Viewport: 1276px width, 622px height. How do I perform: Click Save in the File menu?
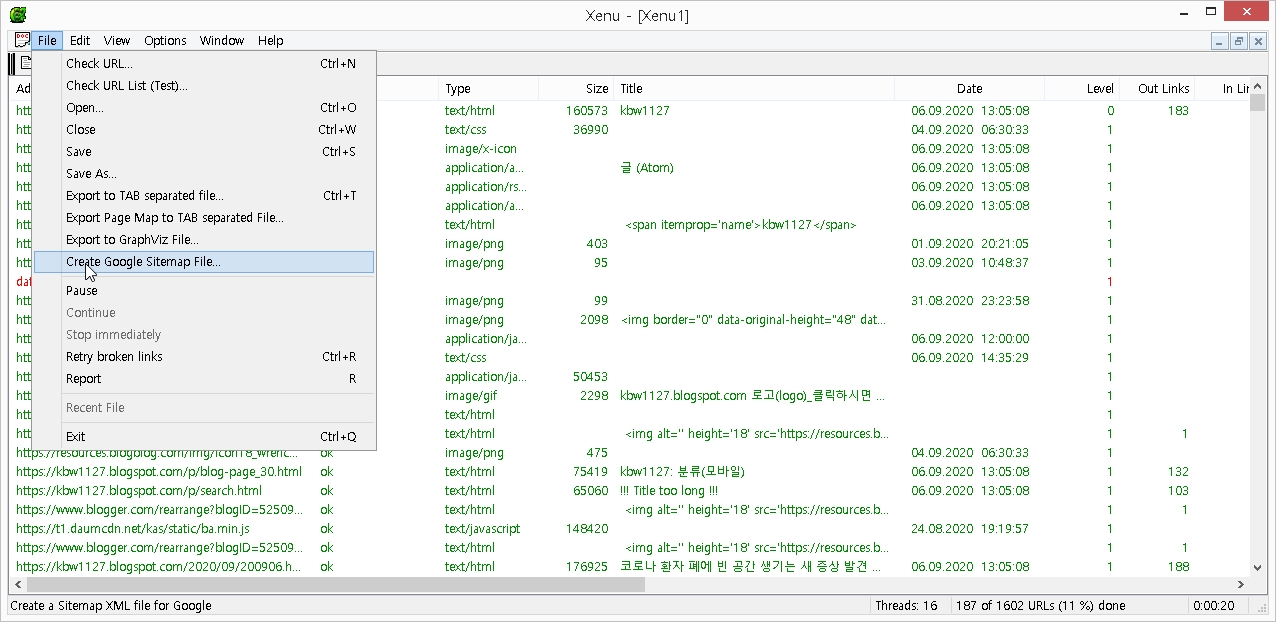204,152
